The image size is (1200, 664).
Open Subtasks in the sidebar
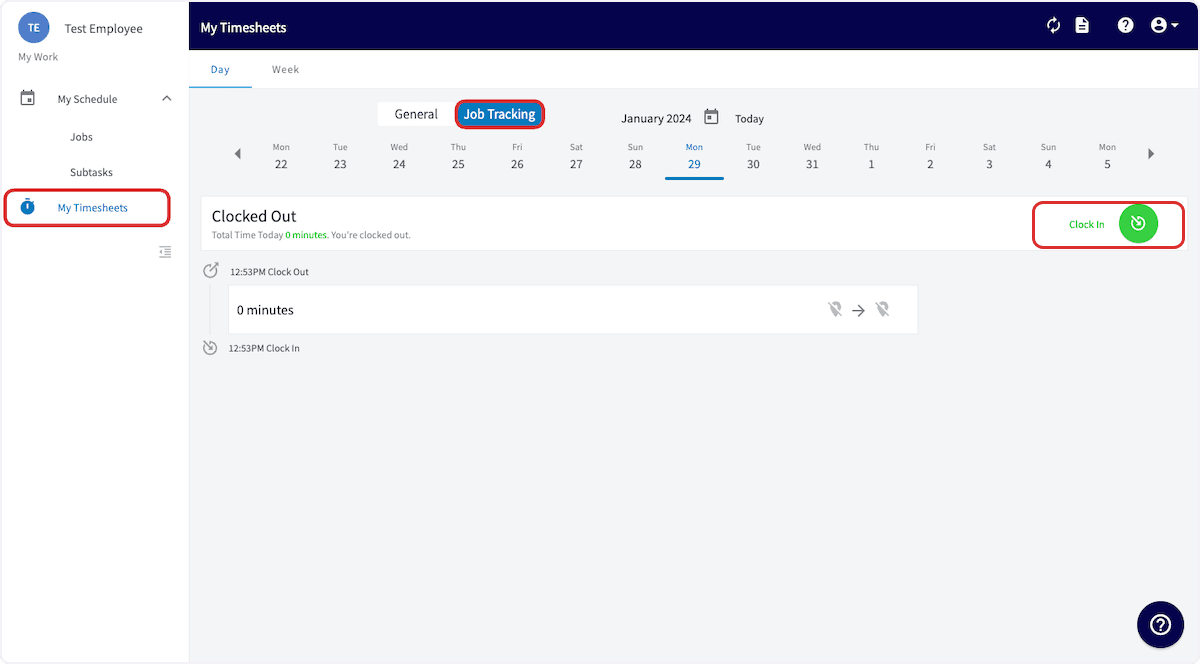pos(91,172)
